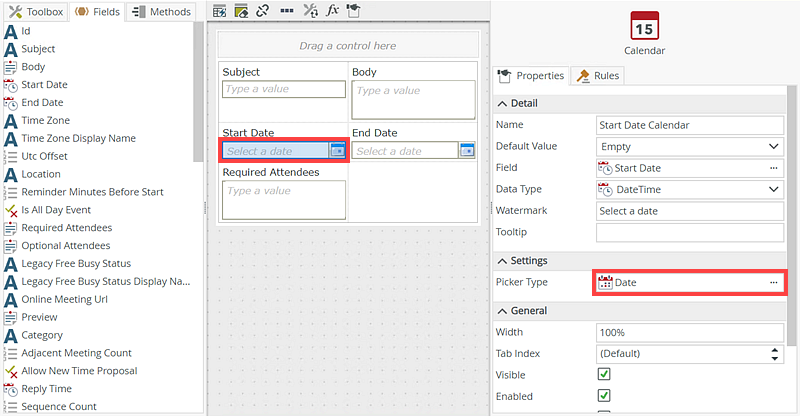The image size is (800, 416).
Task: Collapse the Detail section header
Action: coord(503,103)
